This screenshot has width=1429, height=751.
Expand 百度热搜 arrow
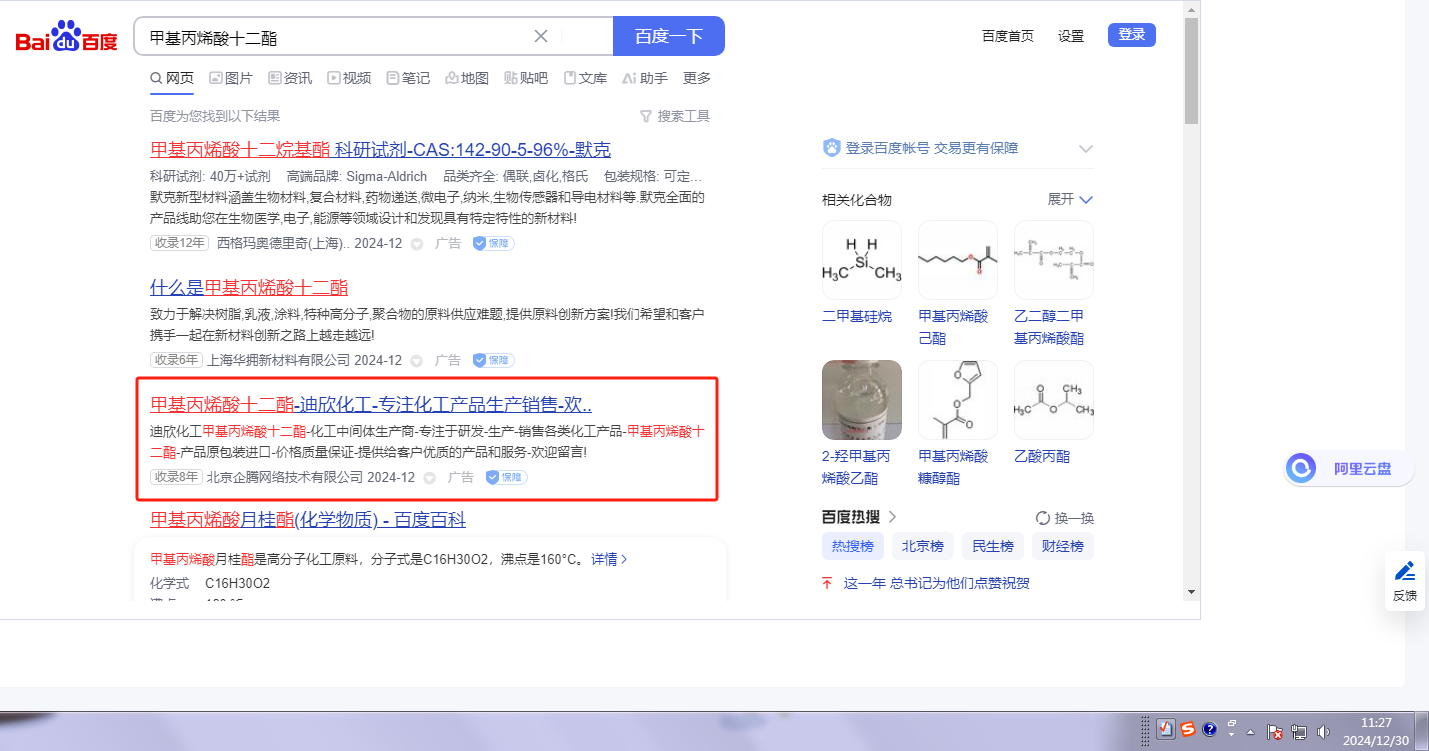tap(893, 517)
